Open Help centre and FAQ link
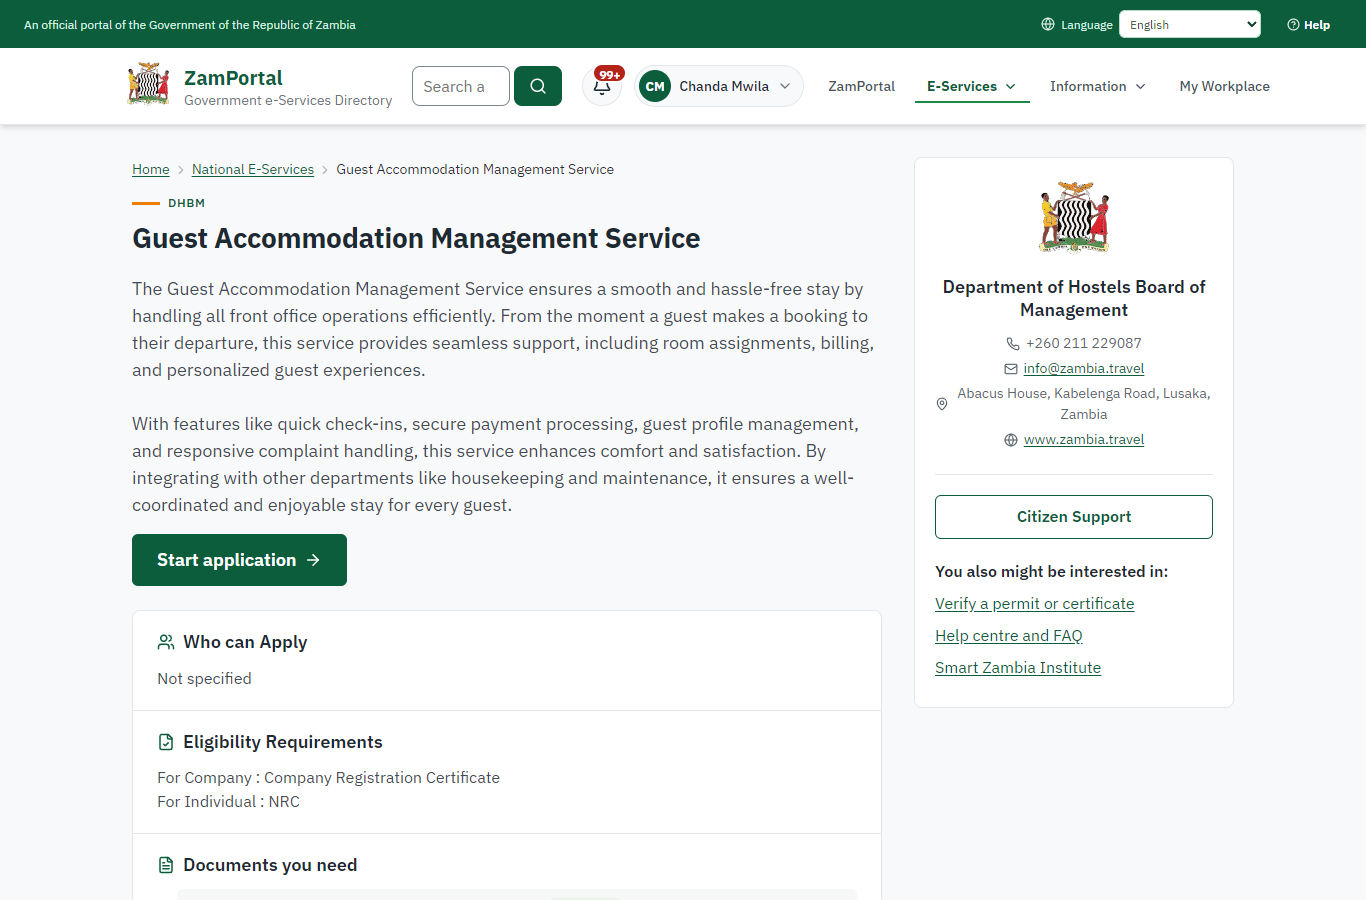 pyautogui.click(x=1009, y=635)
